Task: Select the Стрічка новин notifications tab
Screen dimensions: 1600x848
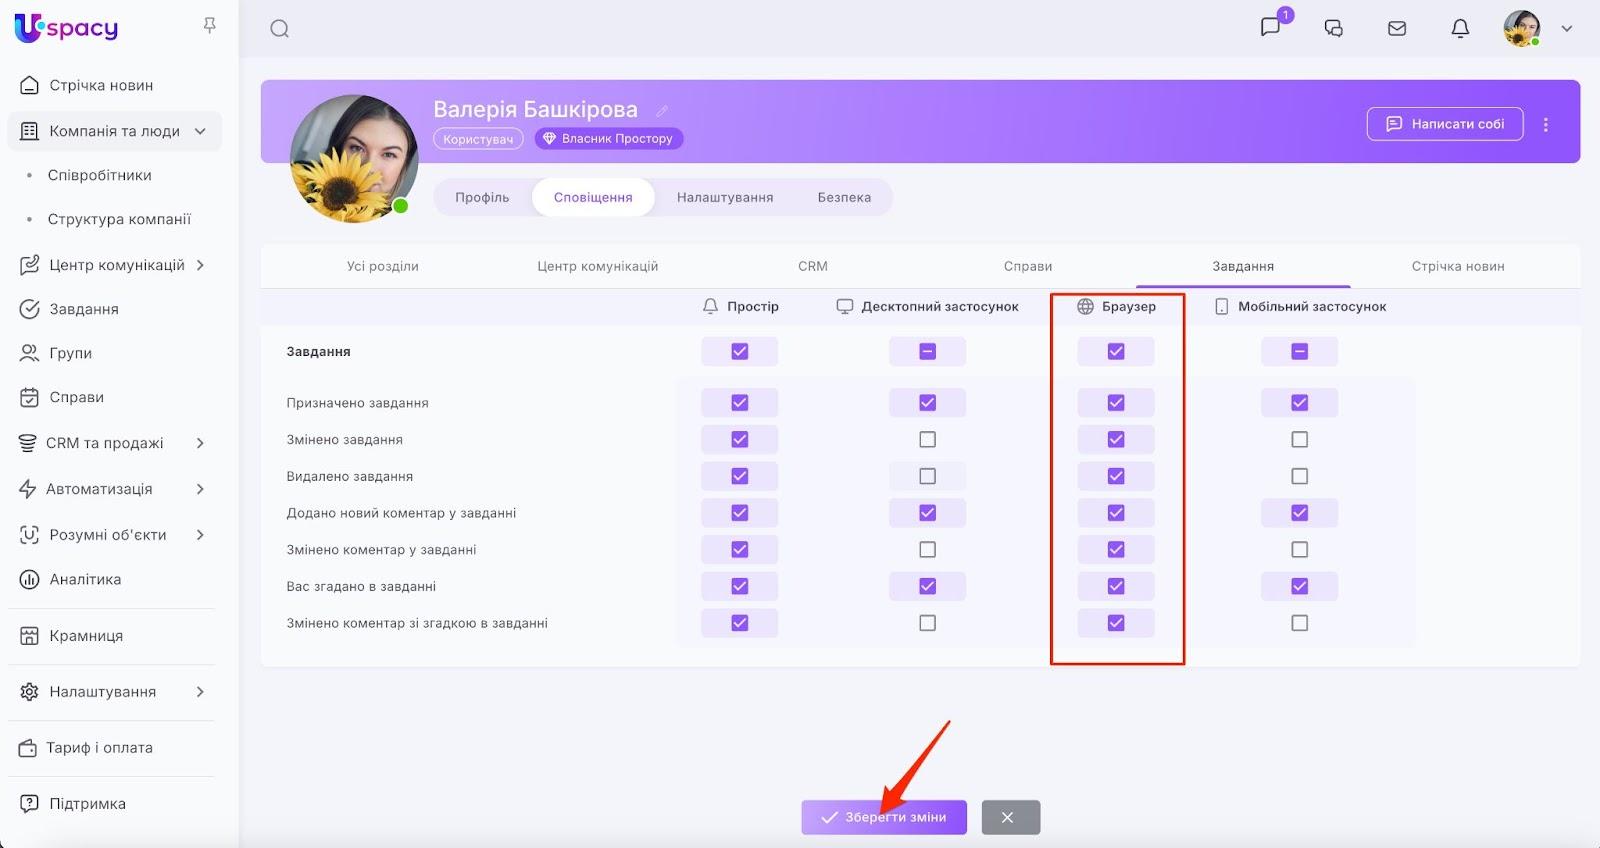Action: pos(1458,266)
